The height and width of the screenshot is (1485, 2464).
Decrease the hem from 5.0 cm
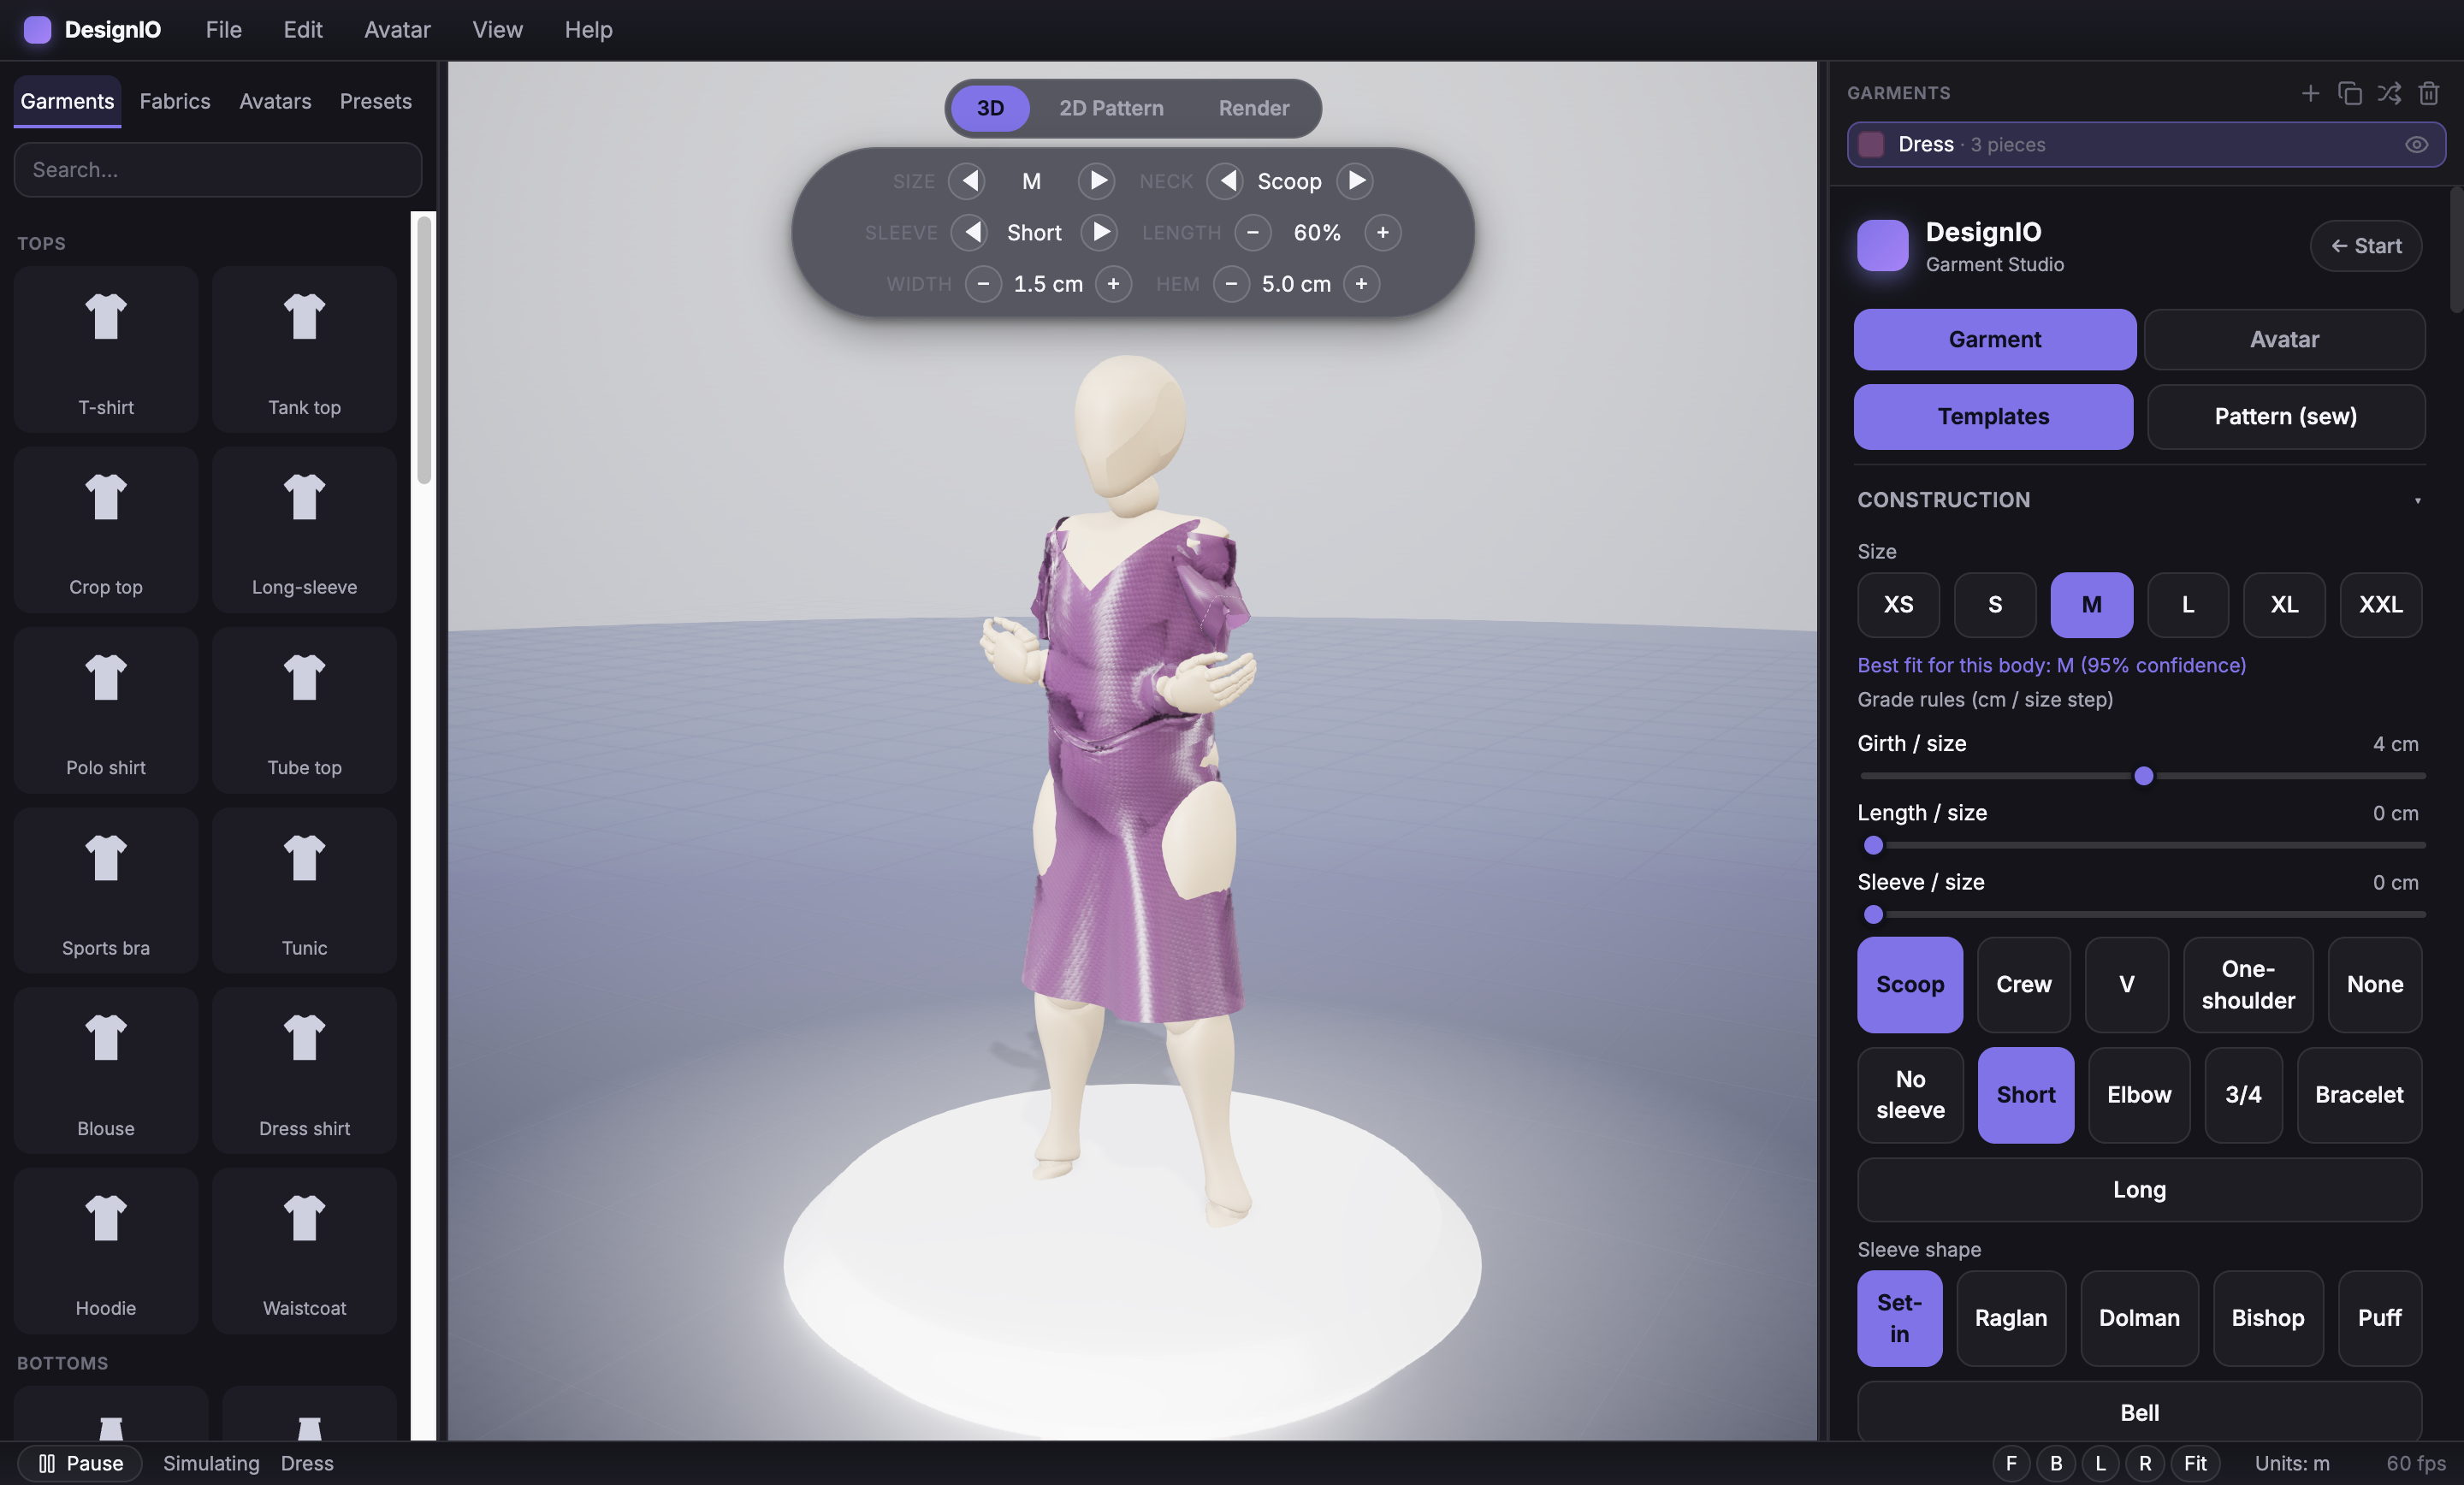(1232, 284)
